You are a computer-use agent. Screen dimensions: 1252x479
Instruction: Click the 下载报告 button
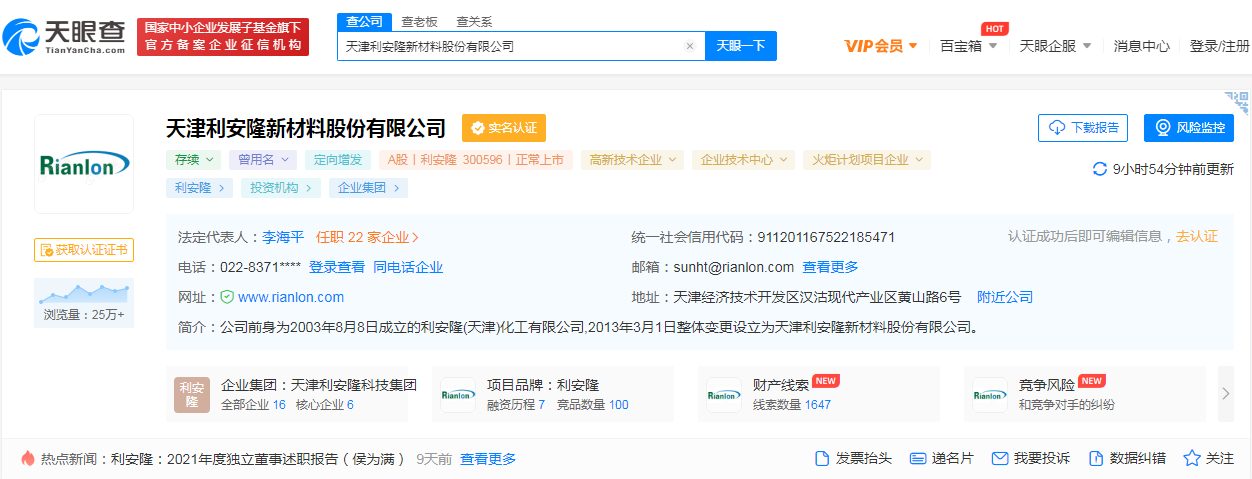pyautogui.click(x=1083, y=128)
